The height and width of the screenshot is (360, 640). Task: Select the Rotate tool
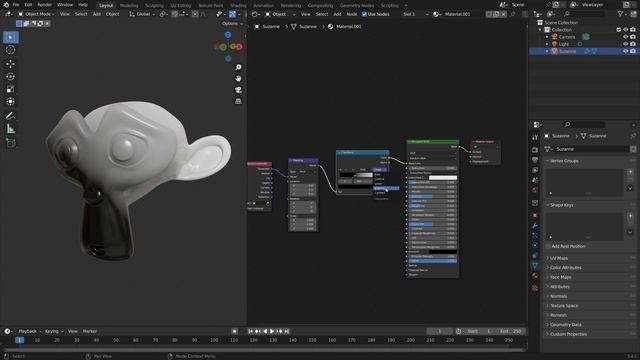point(11,76)
